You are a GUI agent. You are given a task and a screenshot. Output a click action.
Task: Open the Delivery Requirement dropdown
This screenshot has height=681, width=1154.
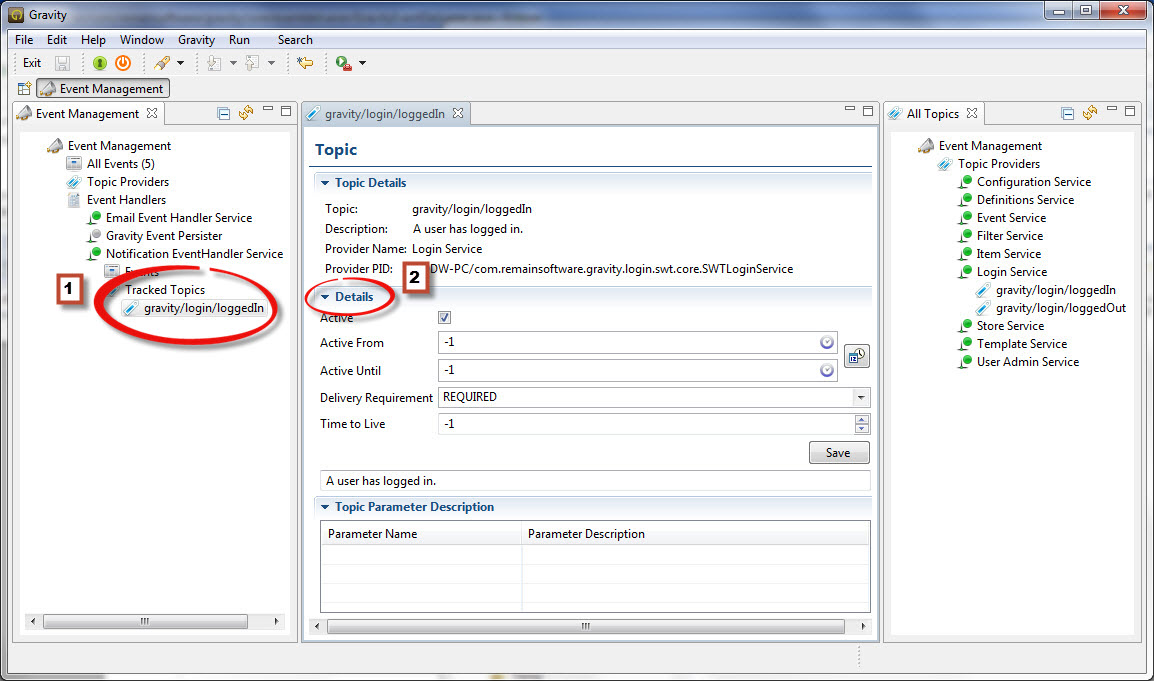click(x=860, y=397)
